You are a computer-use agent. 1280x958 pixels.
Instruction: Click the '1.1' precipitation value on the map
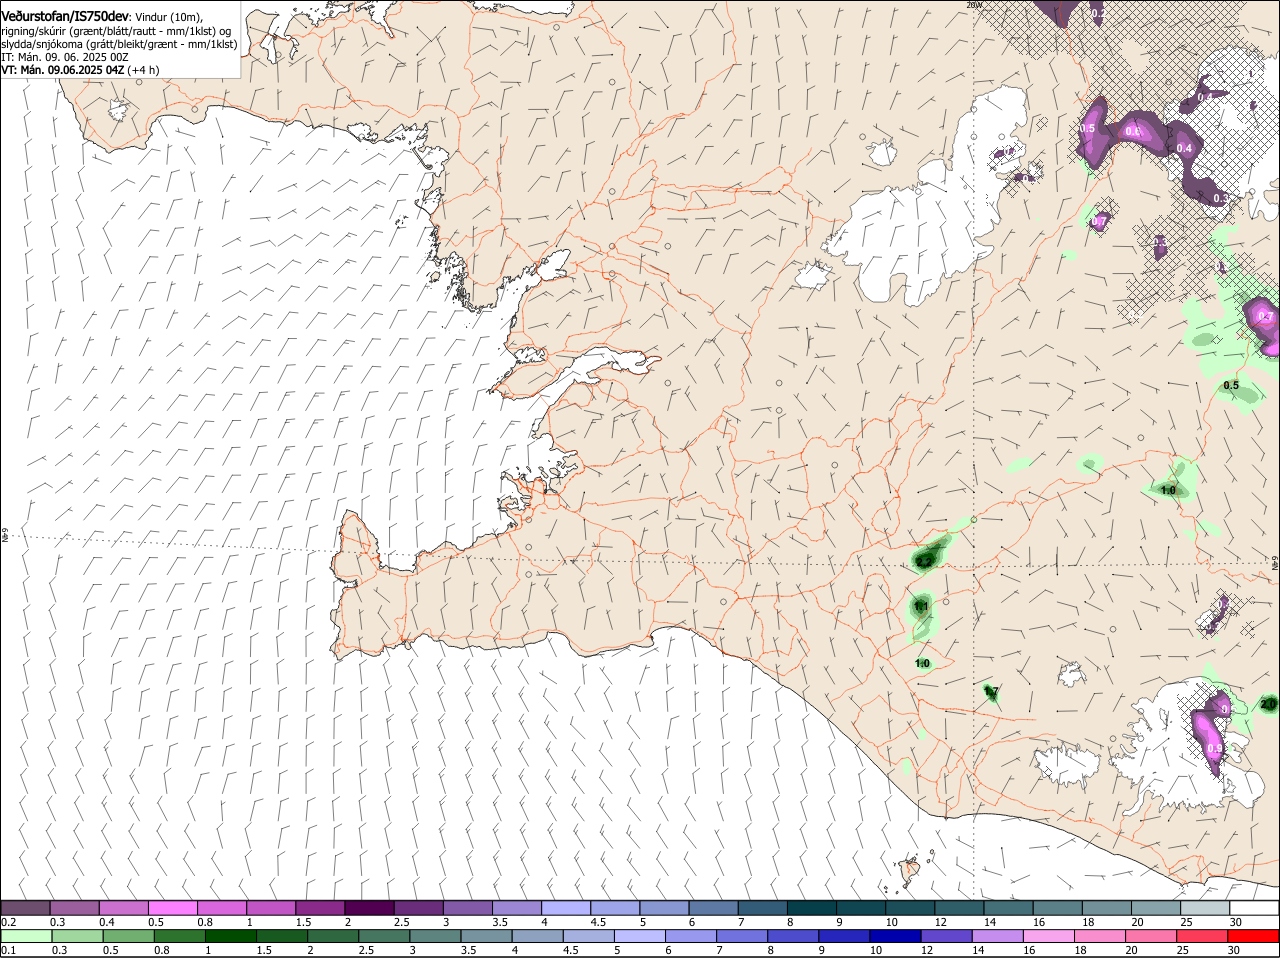click(921, 606)
